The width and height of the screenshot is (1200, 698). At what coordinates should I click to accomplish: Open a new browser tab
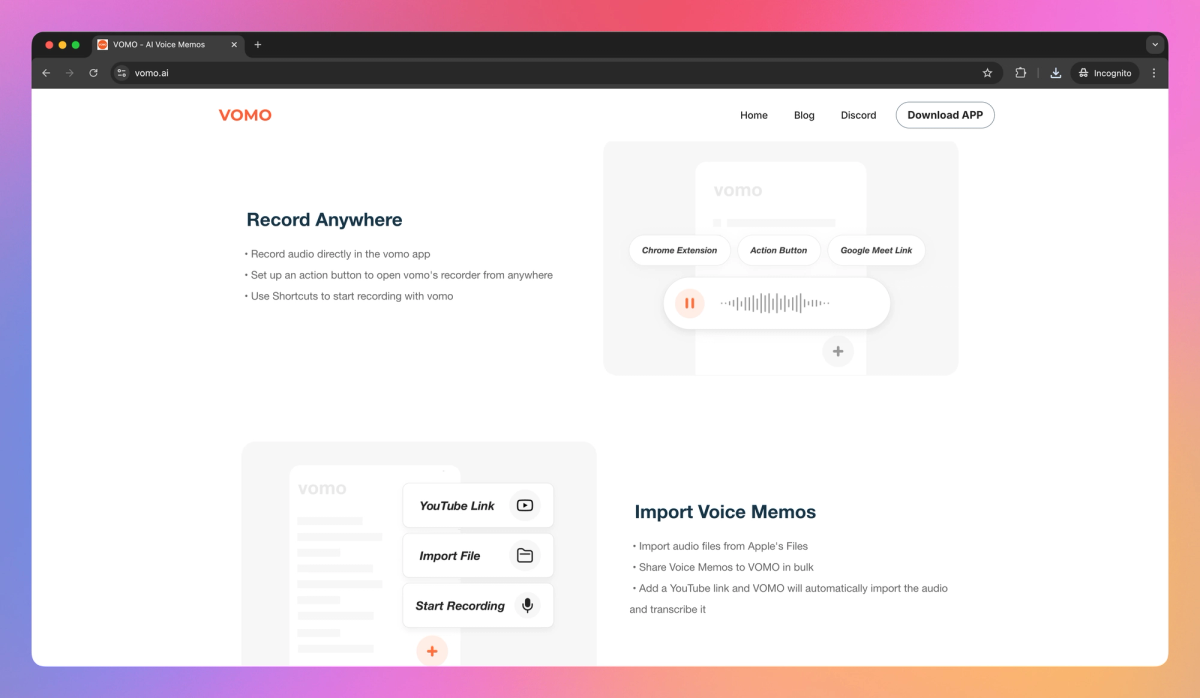[x=257, y=45]
